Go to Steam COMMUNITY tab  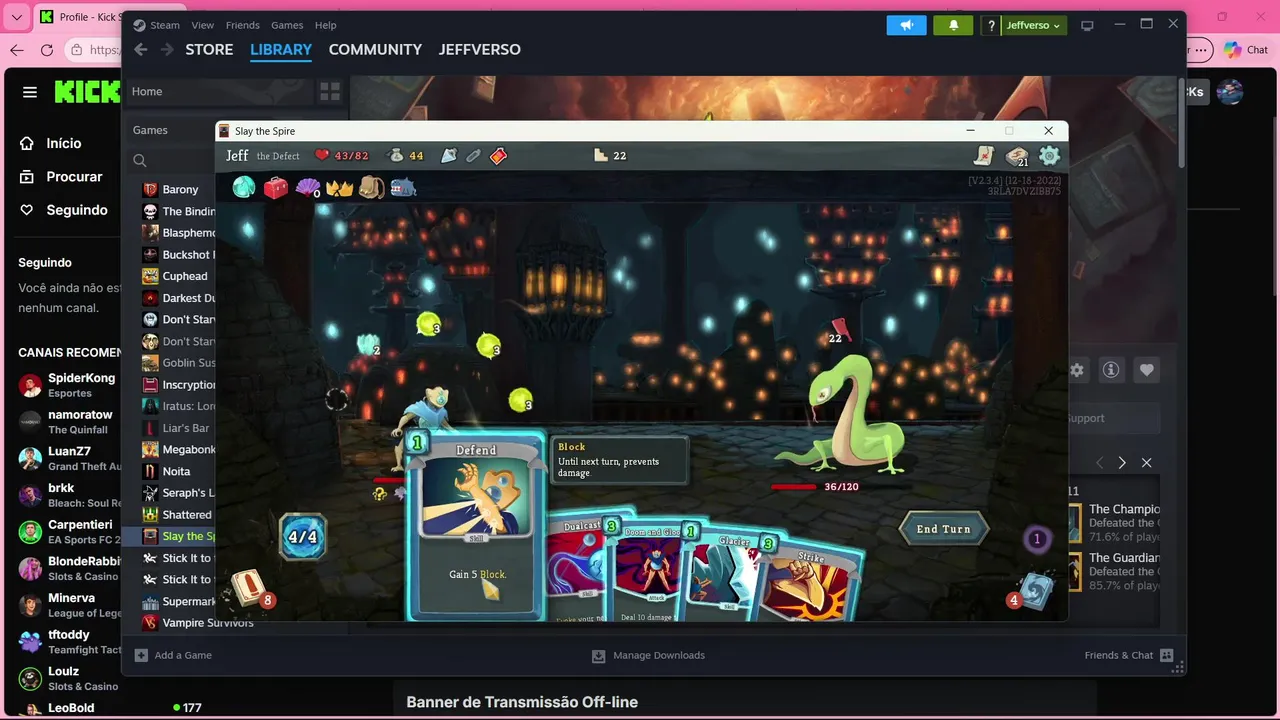coord(375,49)
